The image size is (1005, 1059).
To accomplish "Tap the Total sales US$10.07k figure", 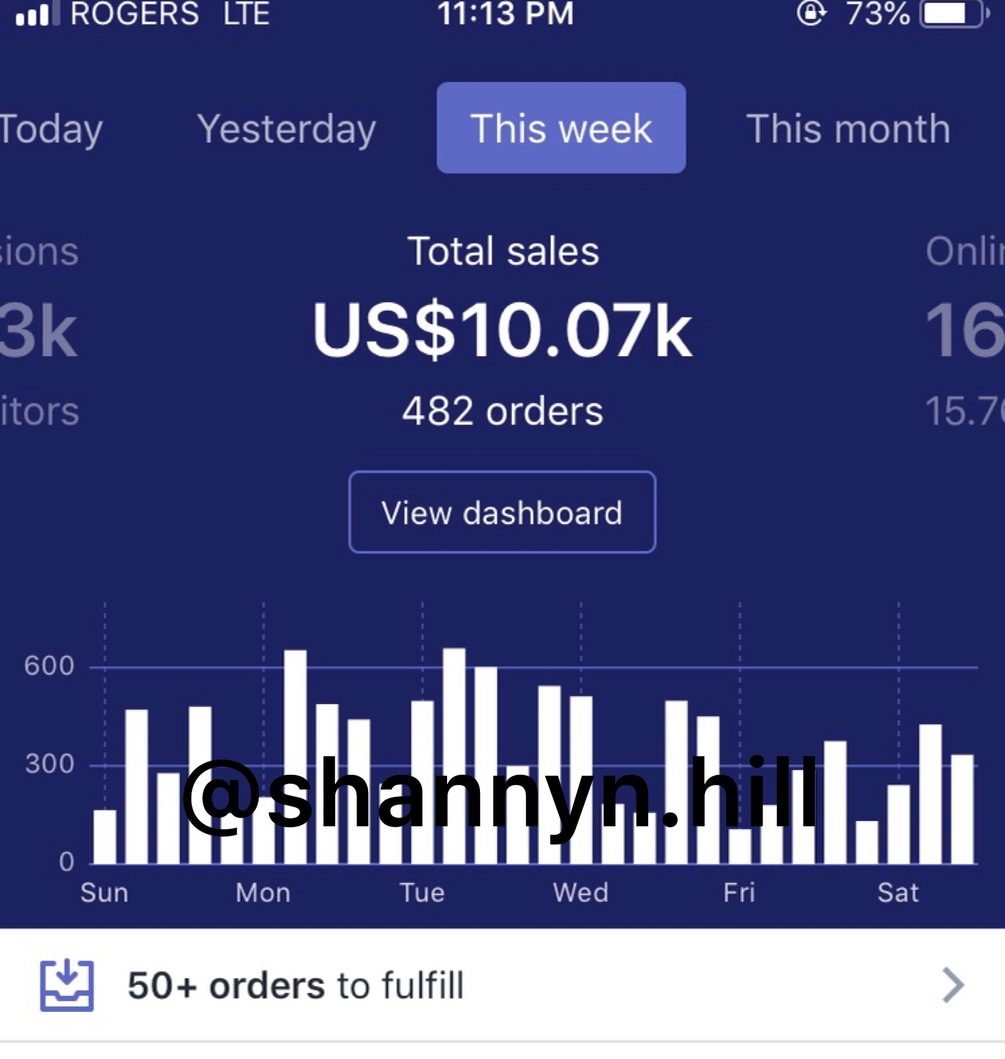I will pos(502,330).
